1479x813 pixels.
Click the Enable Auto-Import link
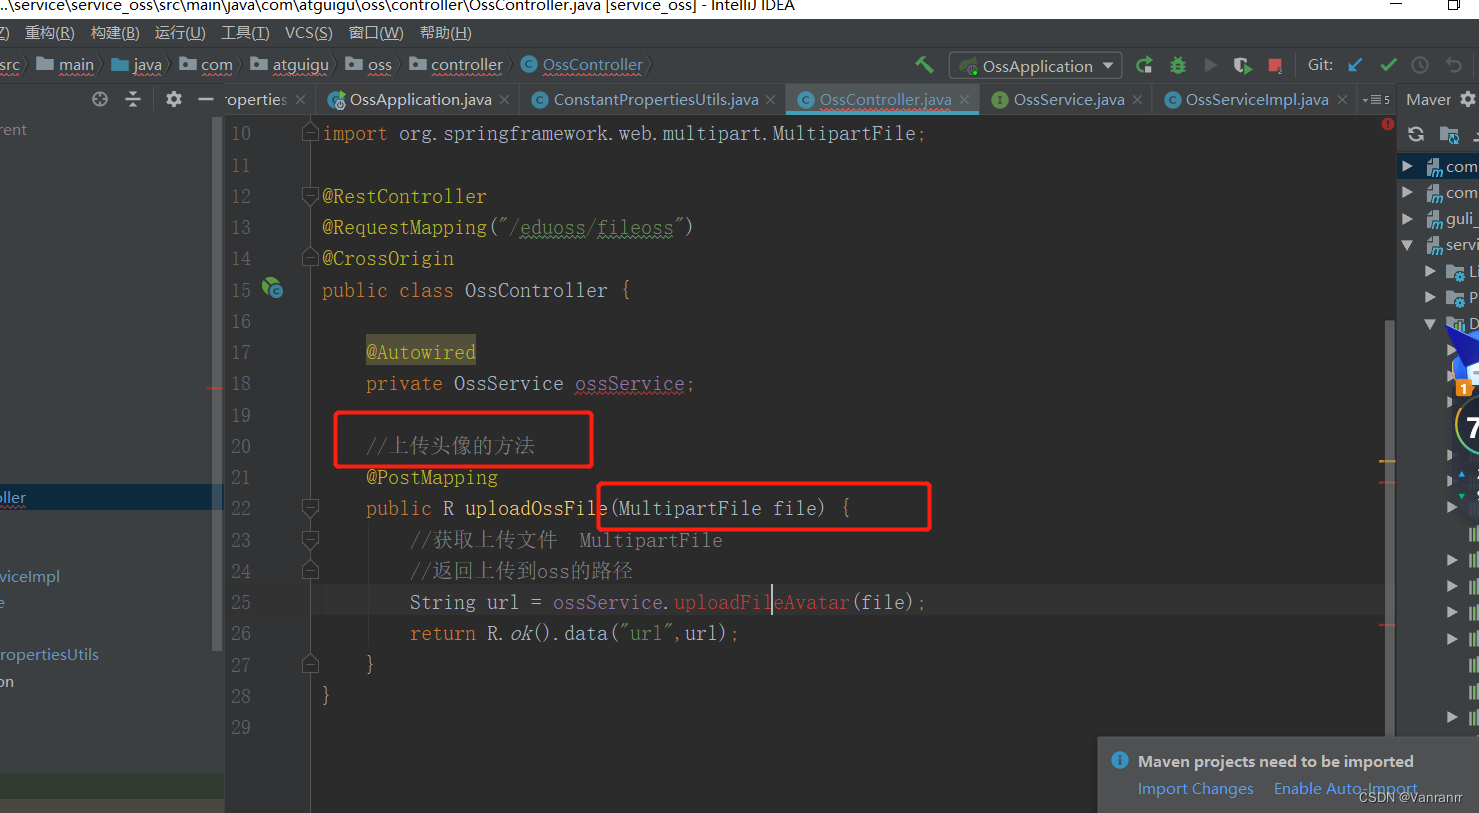[x=1345, y=789]
